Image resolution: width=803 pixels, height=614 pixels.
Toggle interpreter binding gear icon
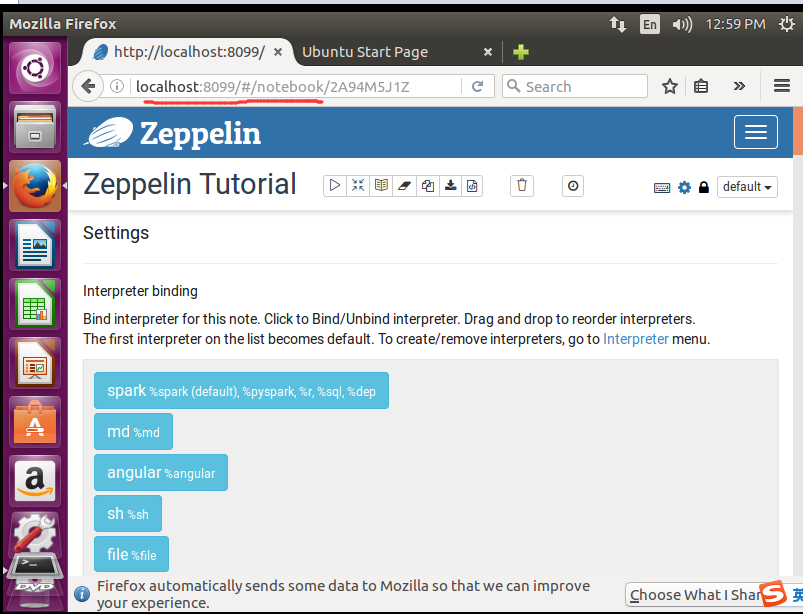(x=684, y=187)
